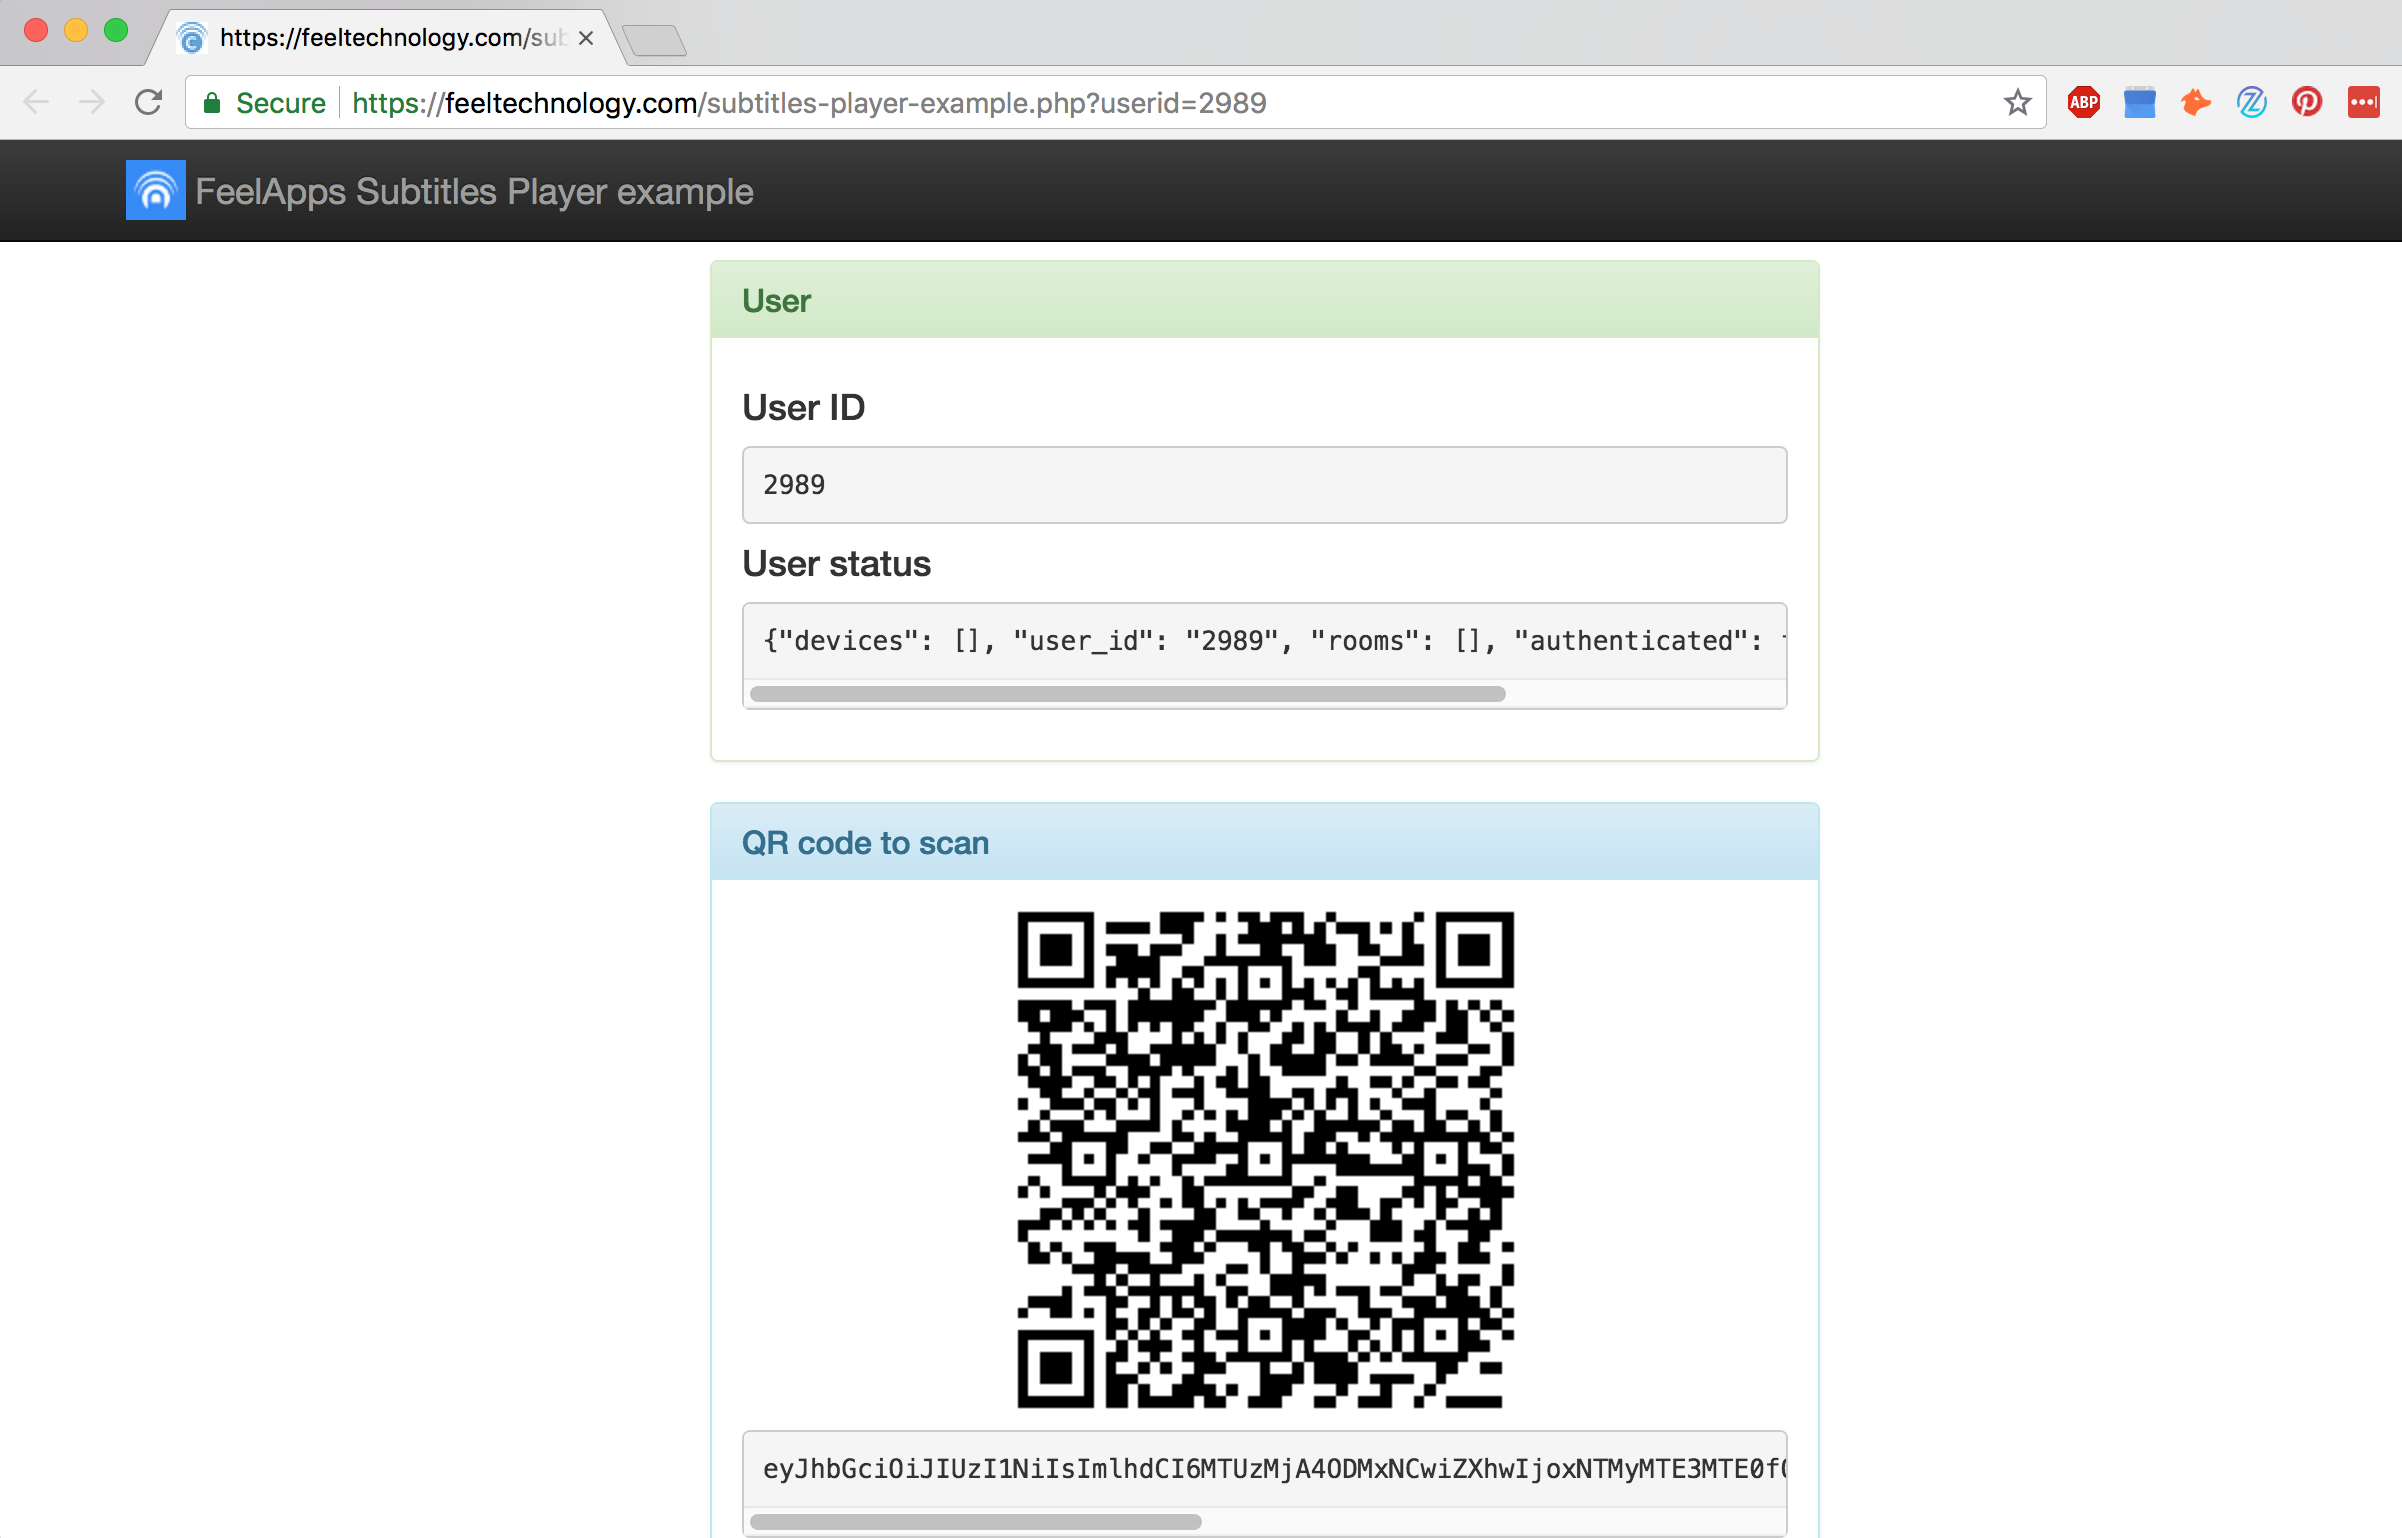
Task: Click the User ID field showing 2989
Action: click(1264, 485)
